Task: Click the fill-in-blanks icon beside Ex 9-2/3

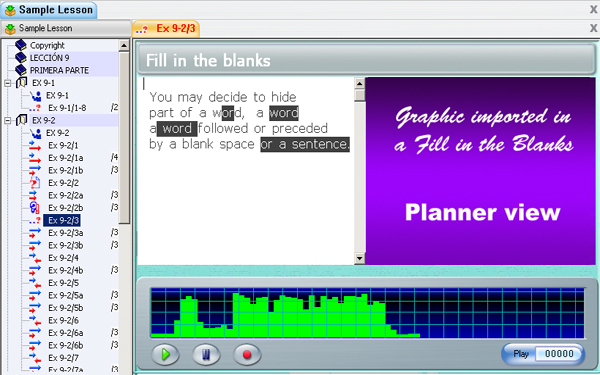Action: coord(35,221)
